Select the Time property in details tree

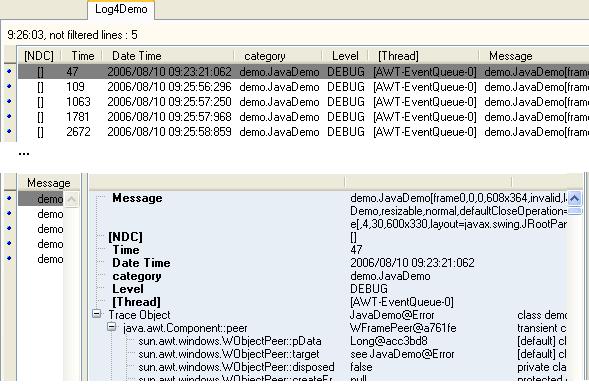tap(126, 250)
